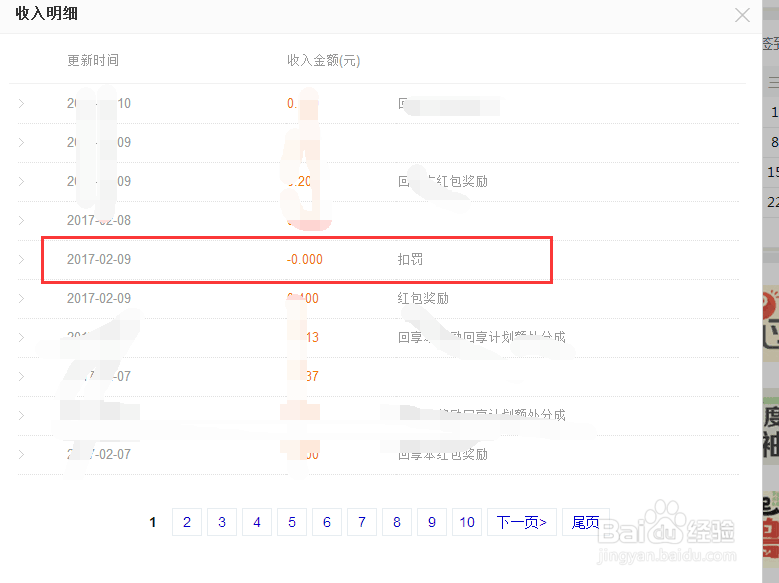Click the 下一页> next page button
Viewport: 779px width, 583px height.
click(x=522, y=522)
